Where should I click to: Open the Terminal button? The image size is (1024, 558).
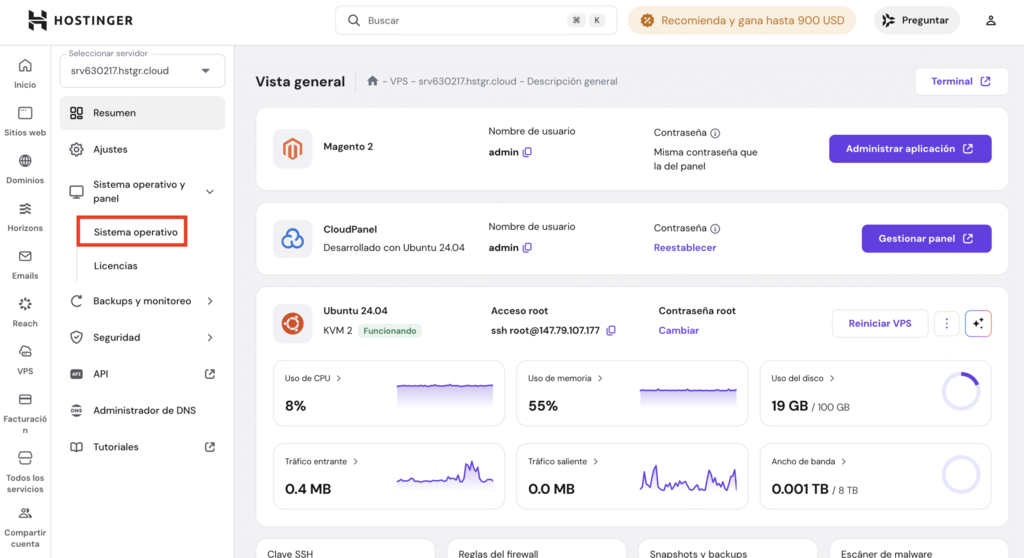pyautogui.click(x=961, y=81)
